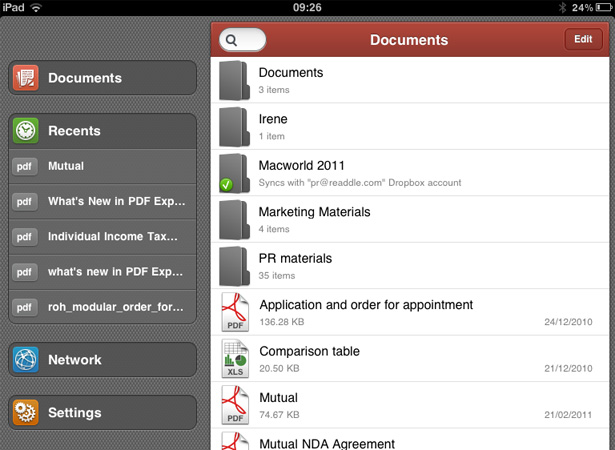Image resolution: width=615 pixels, height=450 pixels.
Task: Open the Network globe icon
Action: pos(25,359)
